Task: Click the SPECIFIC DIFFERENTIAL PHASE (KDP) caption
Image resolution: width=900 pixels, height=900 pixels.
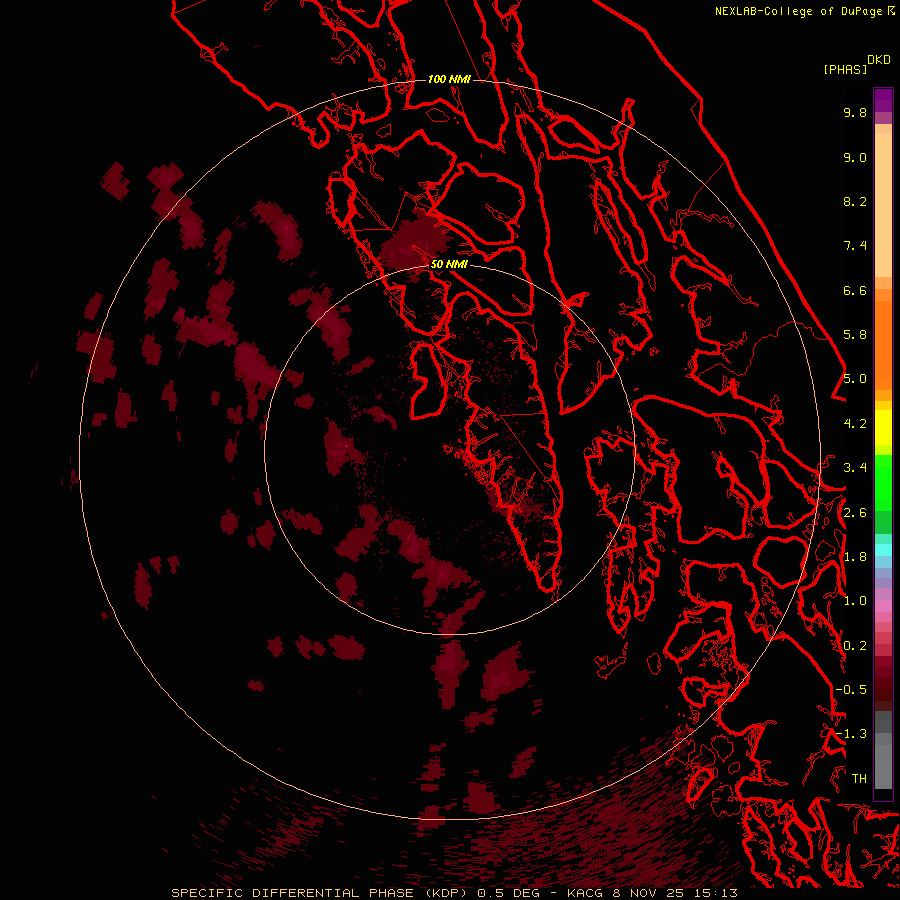Action: point(320,893)
